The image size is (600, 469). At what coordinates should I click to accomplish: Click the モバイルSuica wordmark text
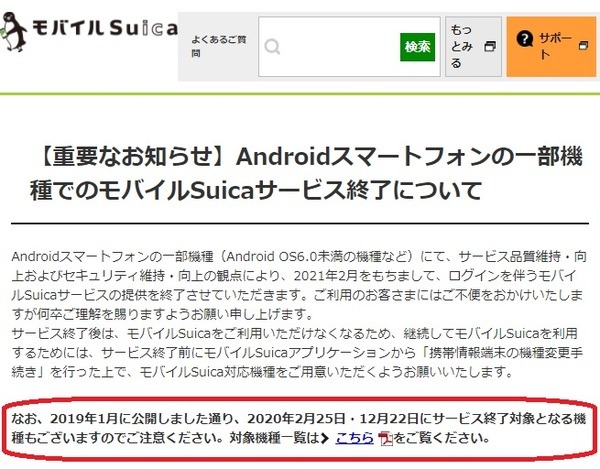pyautogui.click(x=105, y=28)
